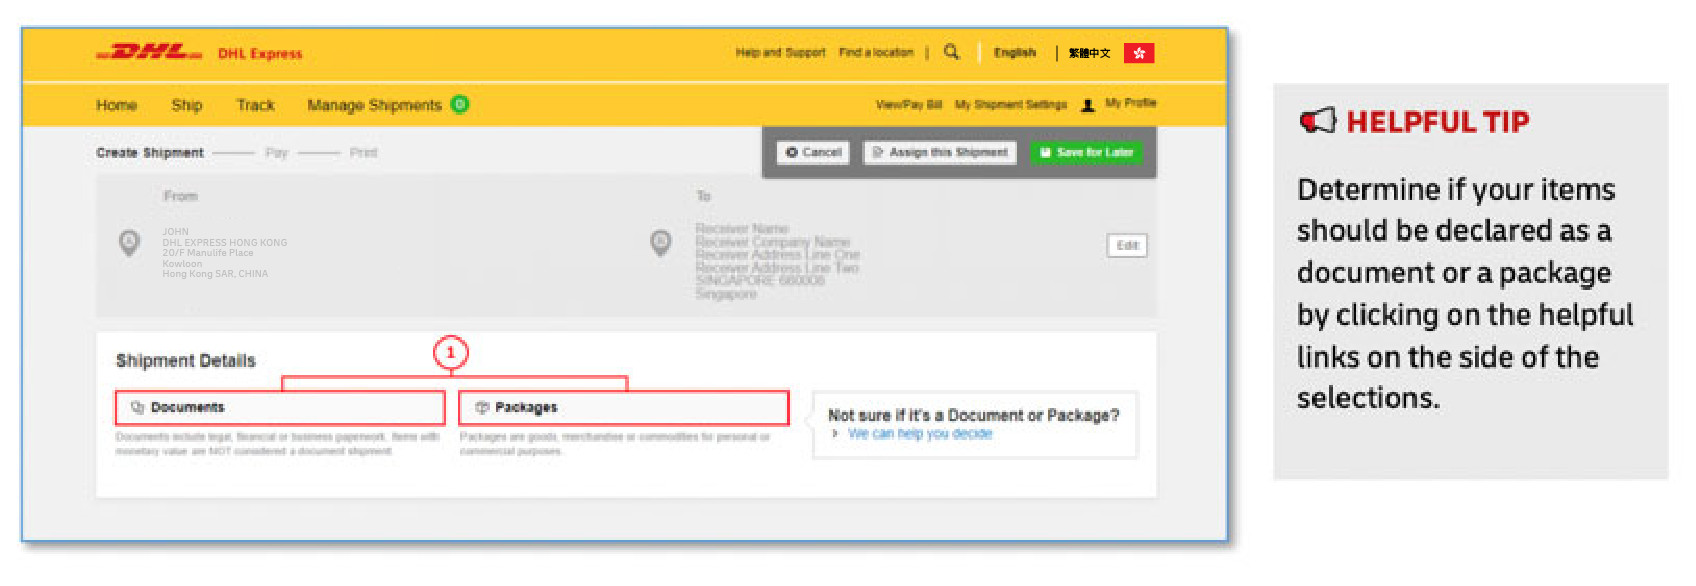1696x586 pixels.
Task: Open Help and Support link
Action: click(x=781, y=52)
